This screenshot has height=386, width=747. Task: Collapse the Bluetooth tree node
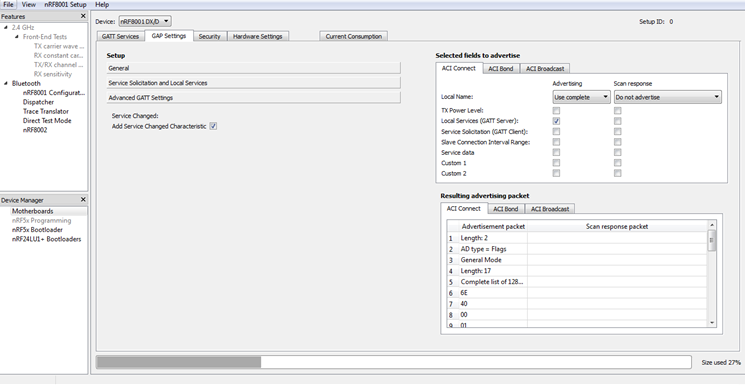tap(6, 83)
